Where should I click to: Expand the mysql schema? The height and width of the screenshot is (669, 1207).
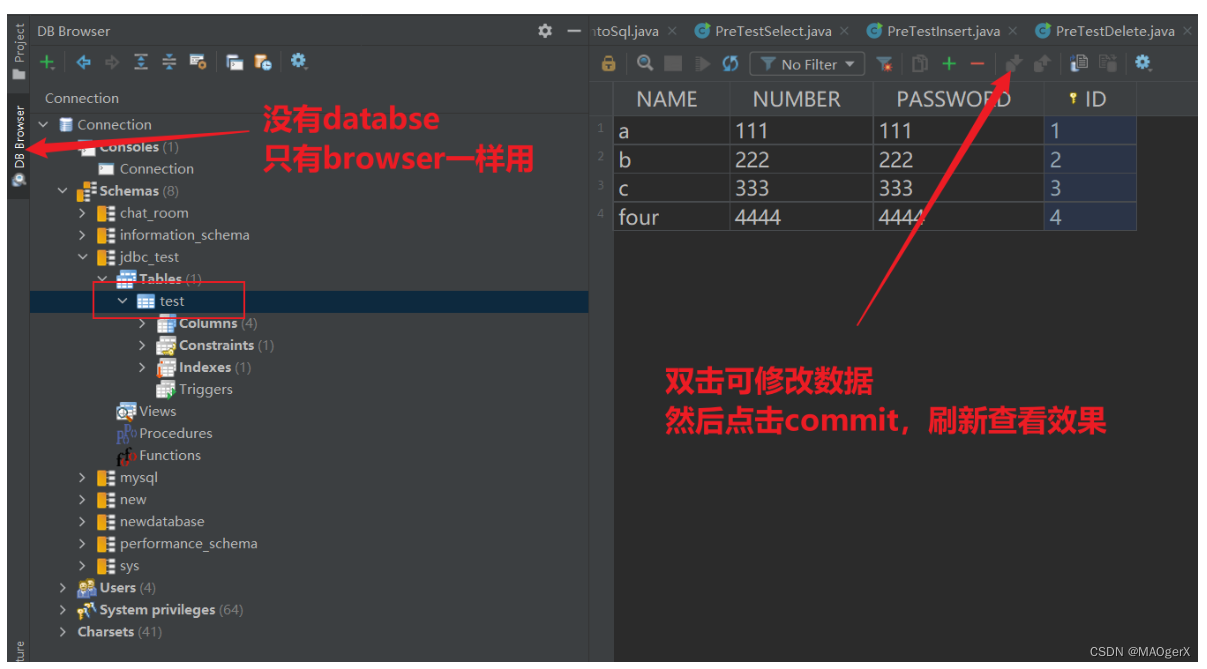click(x=83, y=477)
